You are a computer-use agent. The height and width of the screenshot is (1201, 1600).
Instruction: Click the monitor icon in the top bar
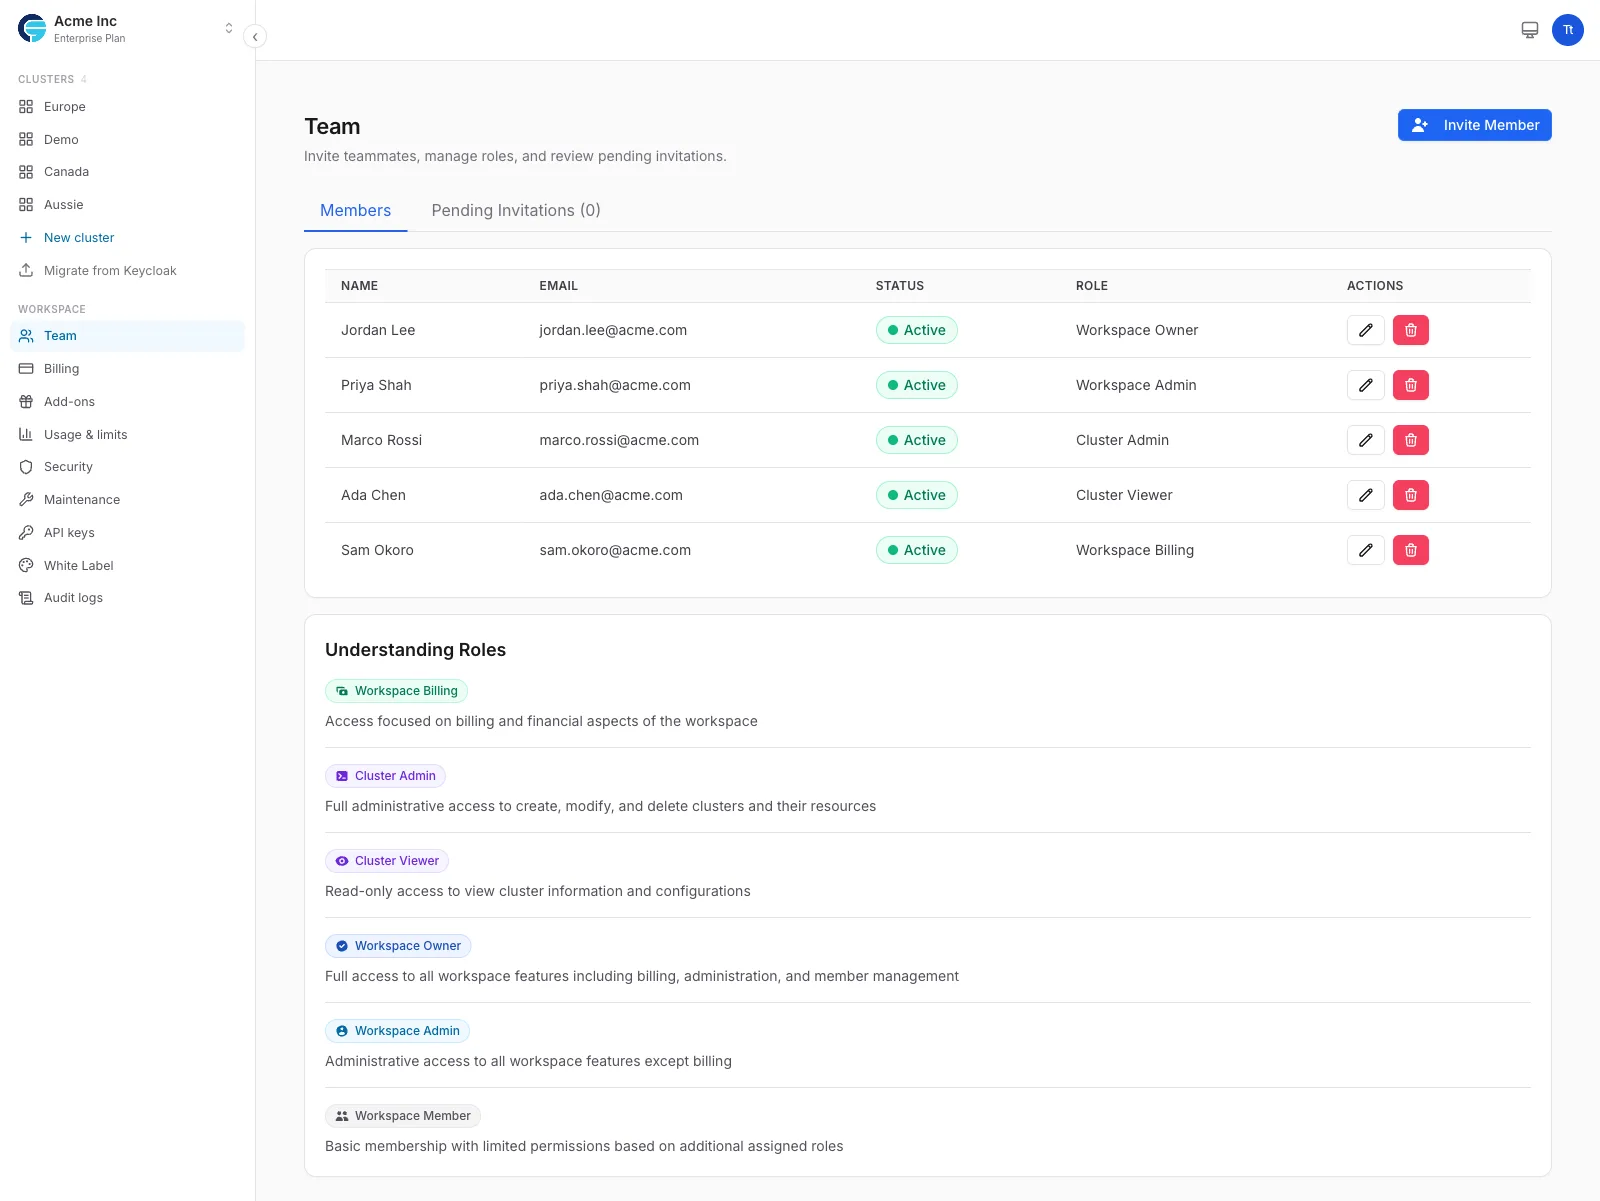pyautogui.click(x=1529, y=30)
